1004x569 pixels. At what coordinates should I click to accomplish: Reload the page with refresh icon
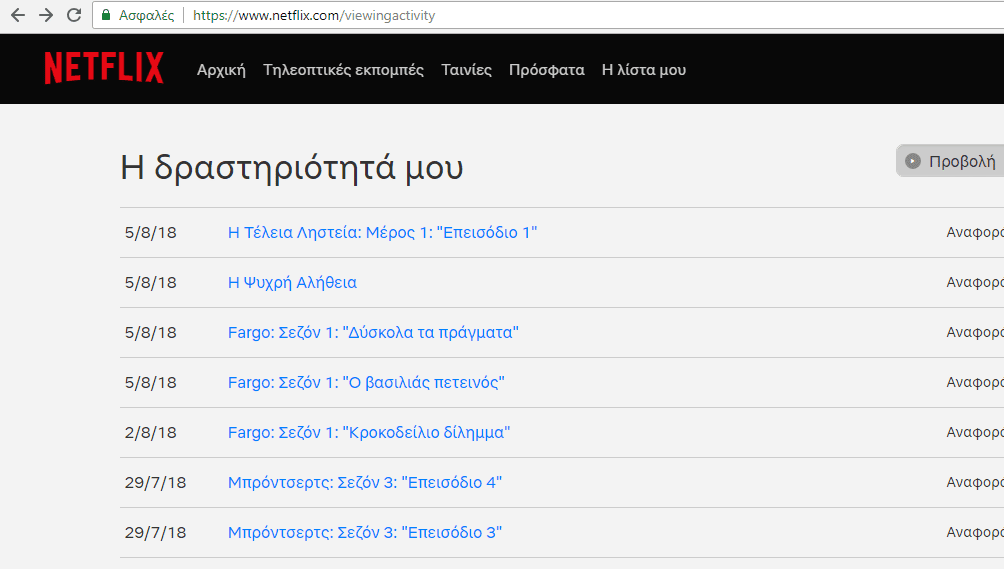[x=74, y=15]
